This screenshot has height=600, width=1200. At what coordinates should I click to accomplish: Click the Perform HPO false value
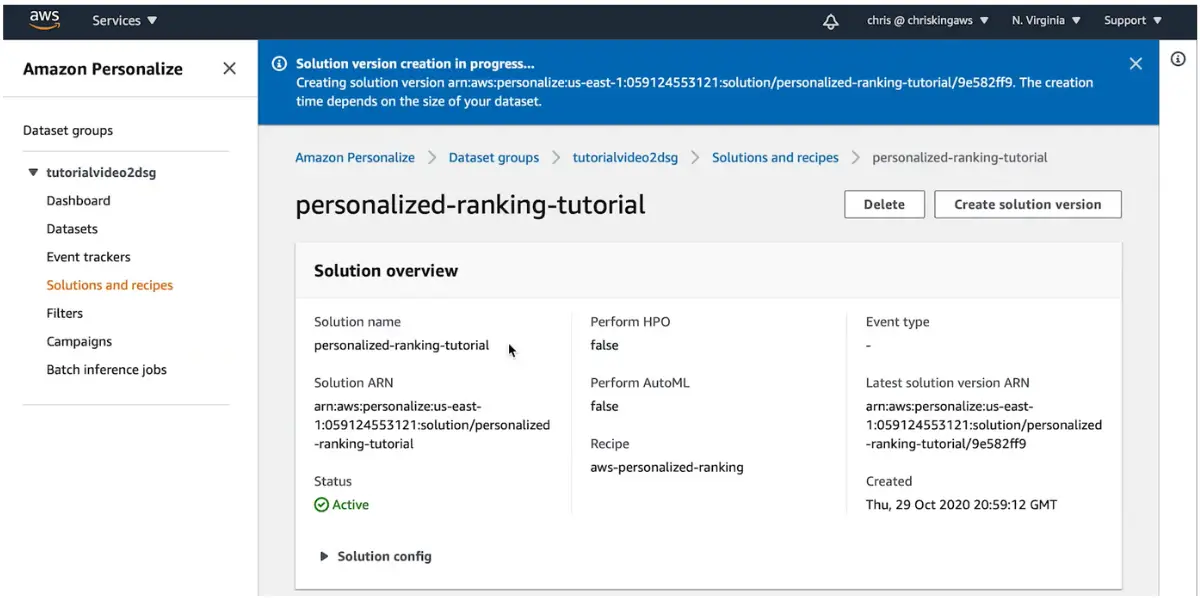(604, 346)
